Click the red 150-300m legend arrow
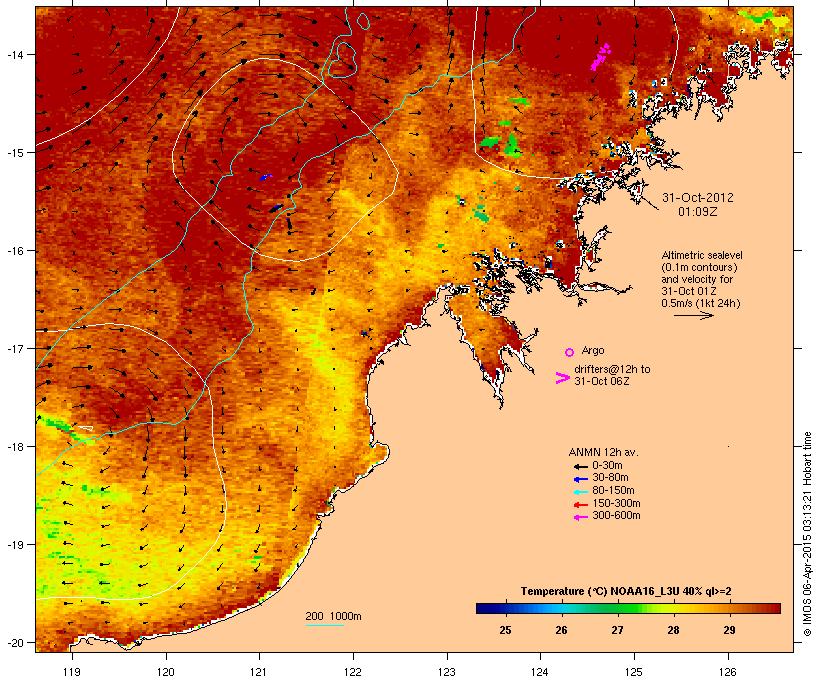 pos(580,505)
